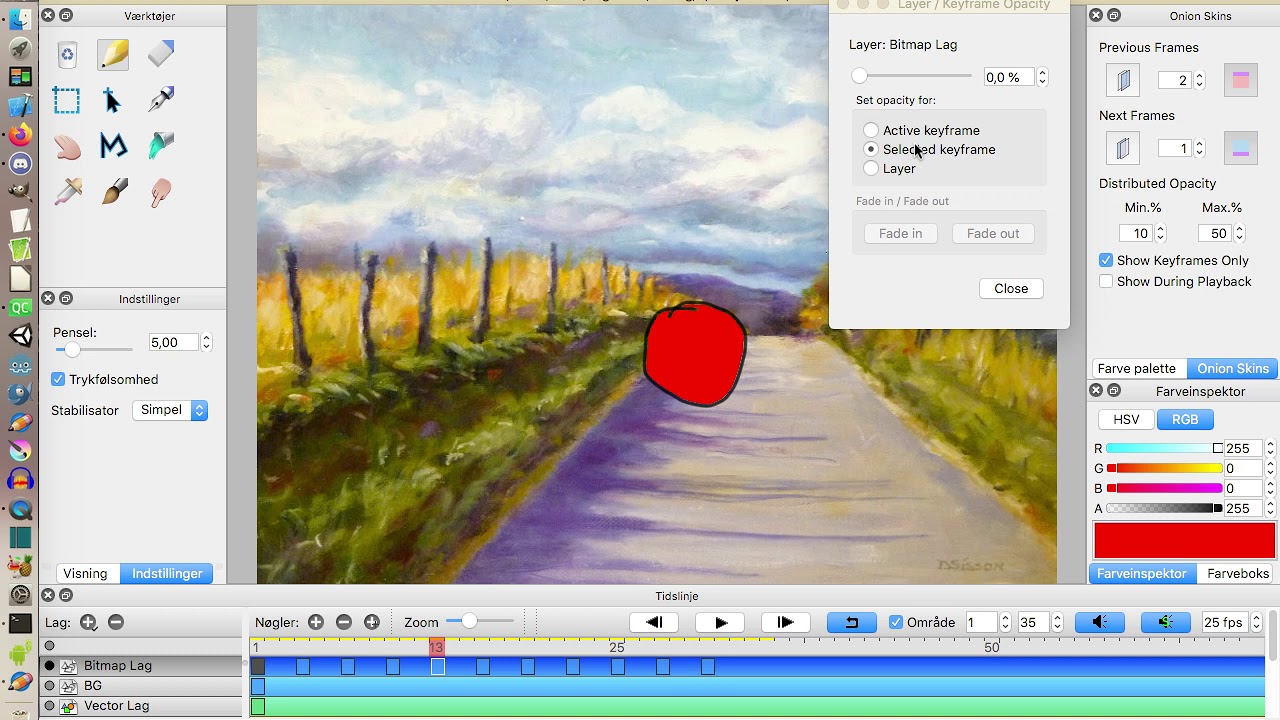Toggle Bitmap Lag layer visibility dot

point(49,665)
